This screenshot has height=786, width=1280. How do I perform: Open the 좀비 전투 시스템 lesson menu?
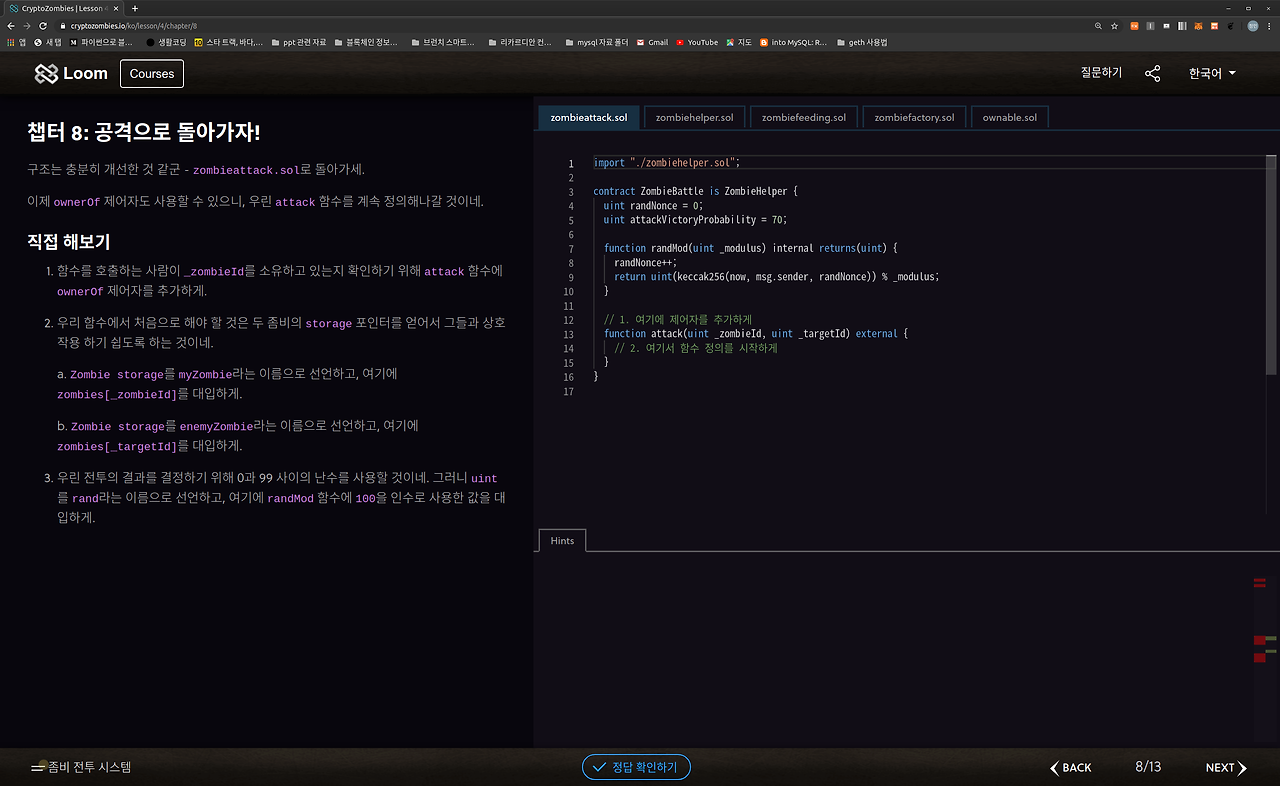[81, 767]
